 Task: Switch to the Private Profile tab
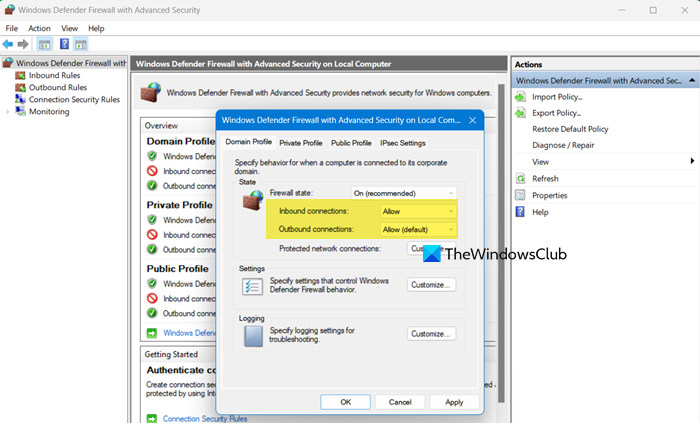tap(300, 143)
